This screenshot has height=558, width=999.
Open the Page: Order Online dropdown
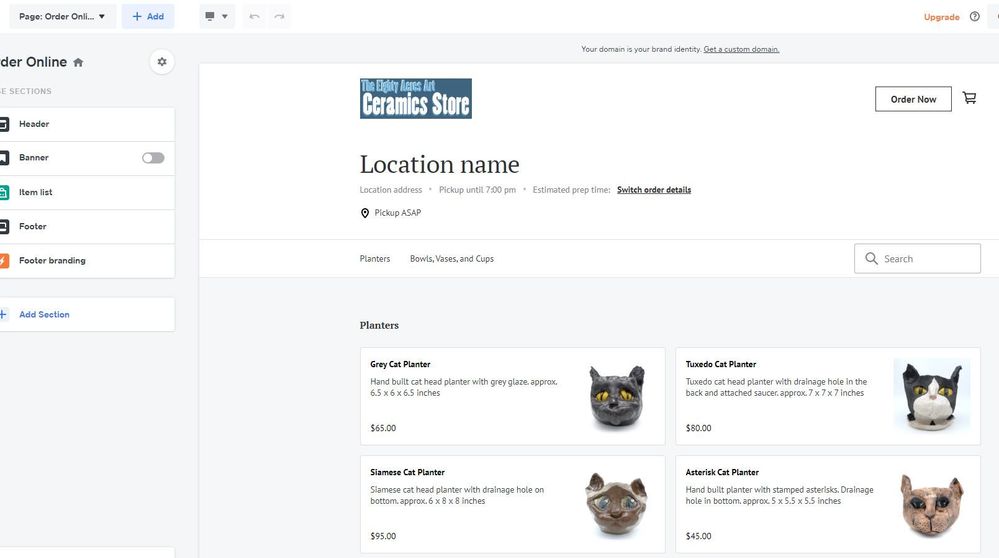pos(62,17)
